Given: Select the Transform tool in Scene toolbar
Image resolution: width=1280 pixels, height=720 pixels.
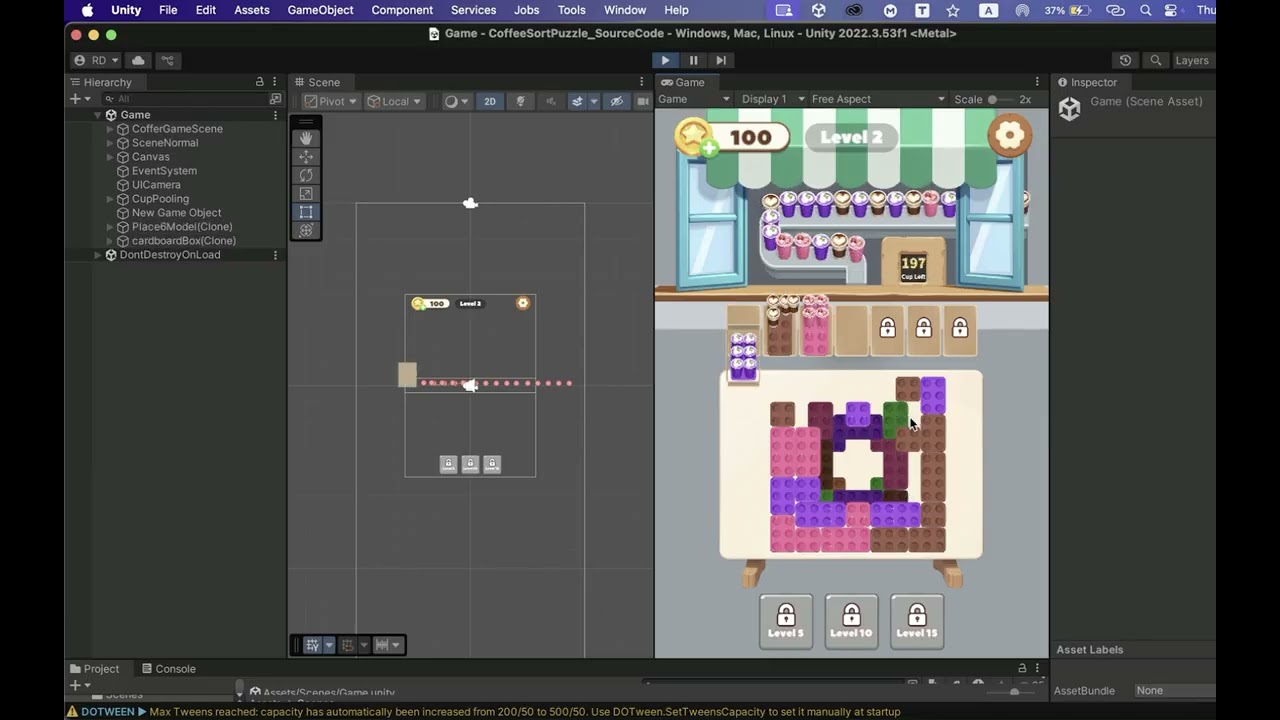Looking at the screenshot, I should (x=306, y=231).
